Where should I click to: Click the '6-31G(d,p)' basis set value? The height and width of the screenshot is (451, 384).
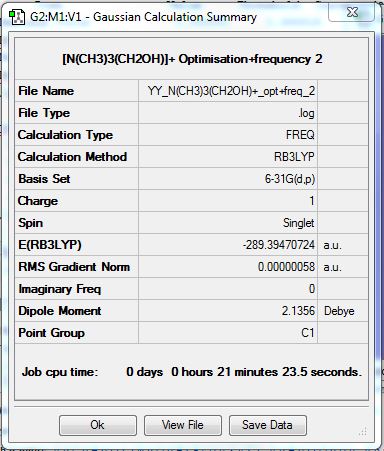290,179
